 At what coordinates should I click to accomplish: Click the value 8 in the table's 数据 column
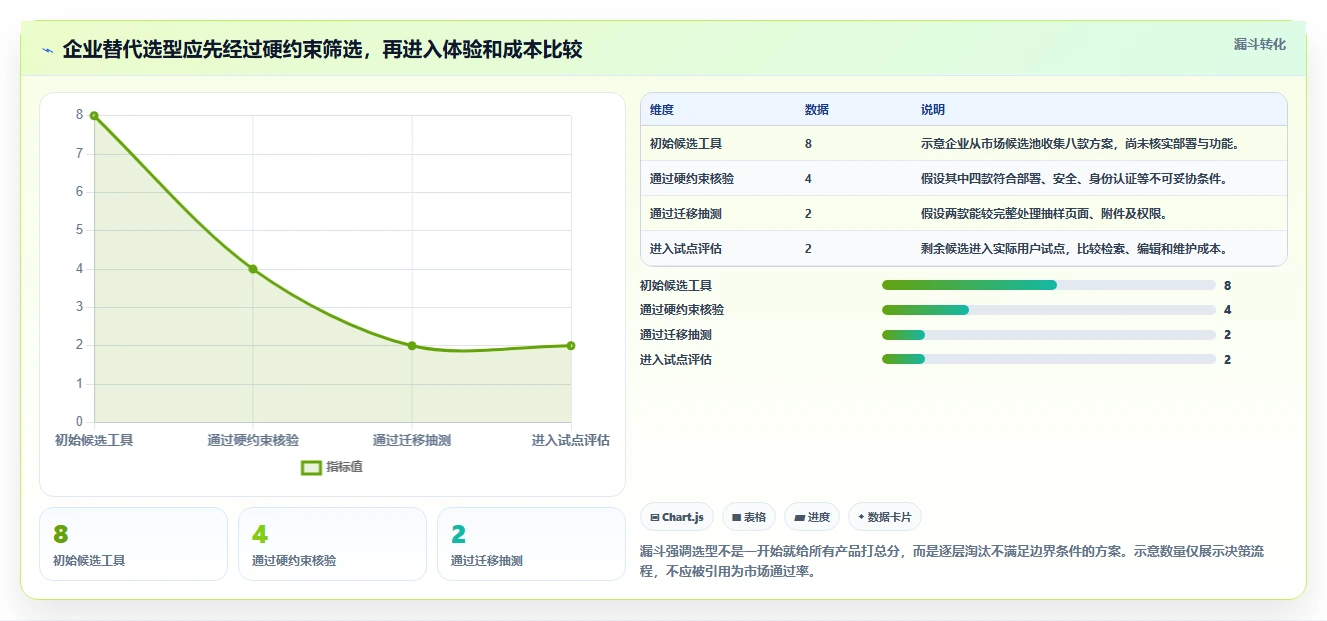(808, 144)
